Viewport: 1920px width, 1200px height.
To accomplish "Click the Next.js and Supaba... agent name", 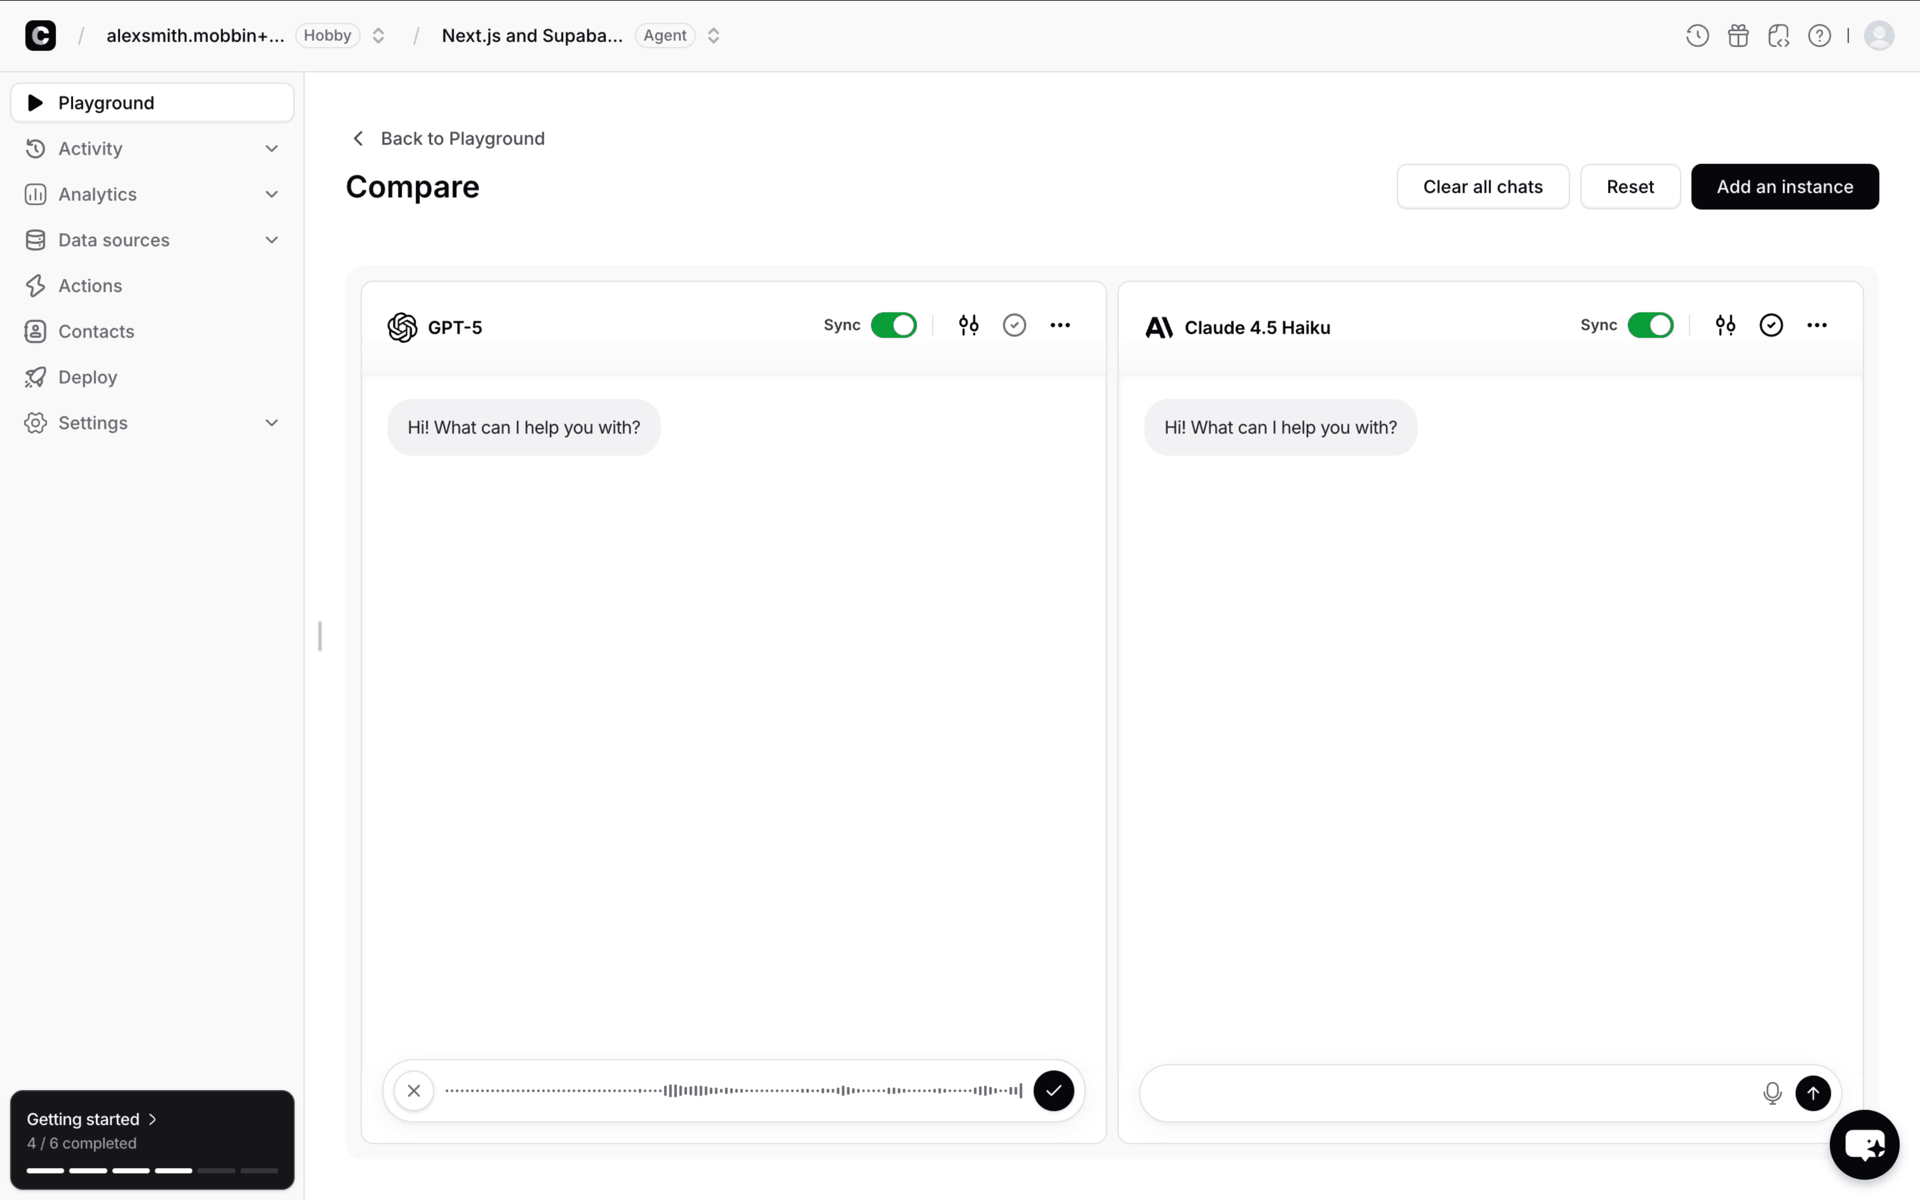I will pyautogui.click(x=532, y=36).
